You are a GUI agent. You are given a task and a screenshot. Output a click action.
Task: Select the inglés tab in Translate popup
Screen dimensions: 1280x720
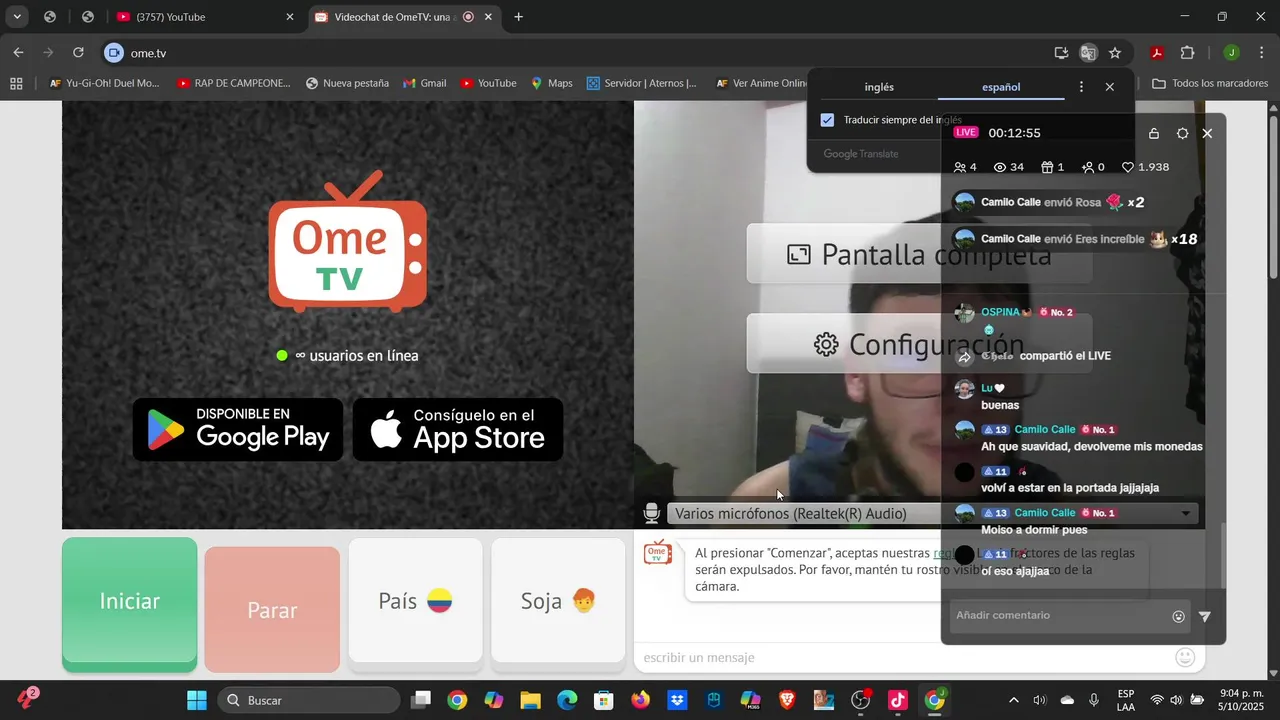pos(879,87)
